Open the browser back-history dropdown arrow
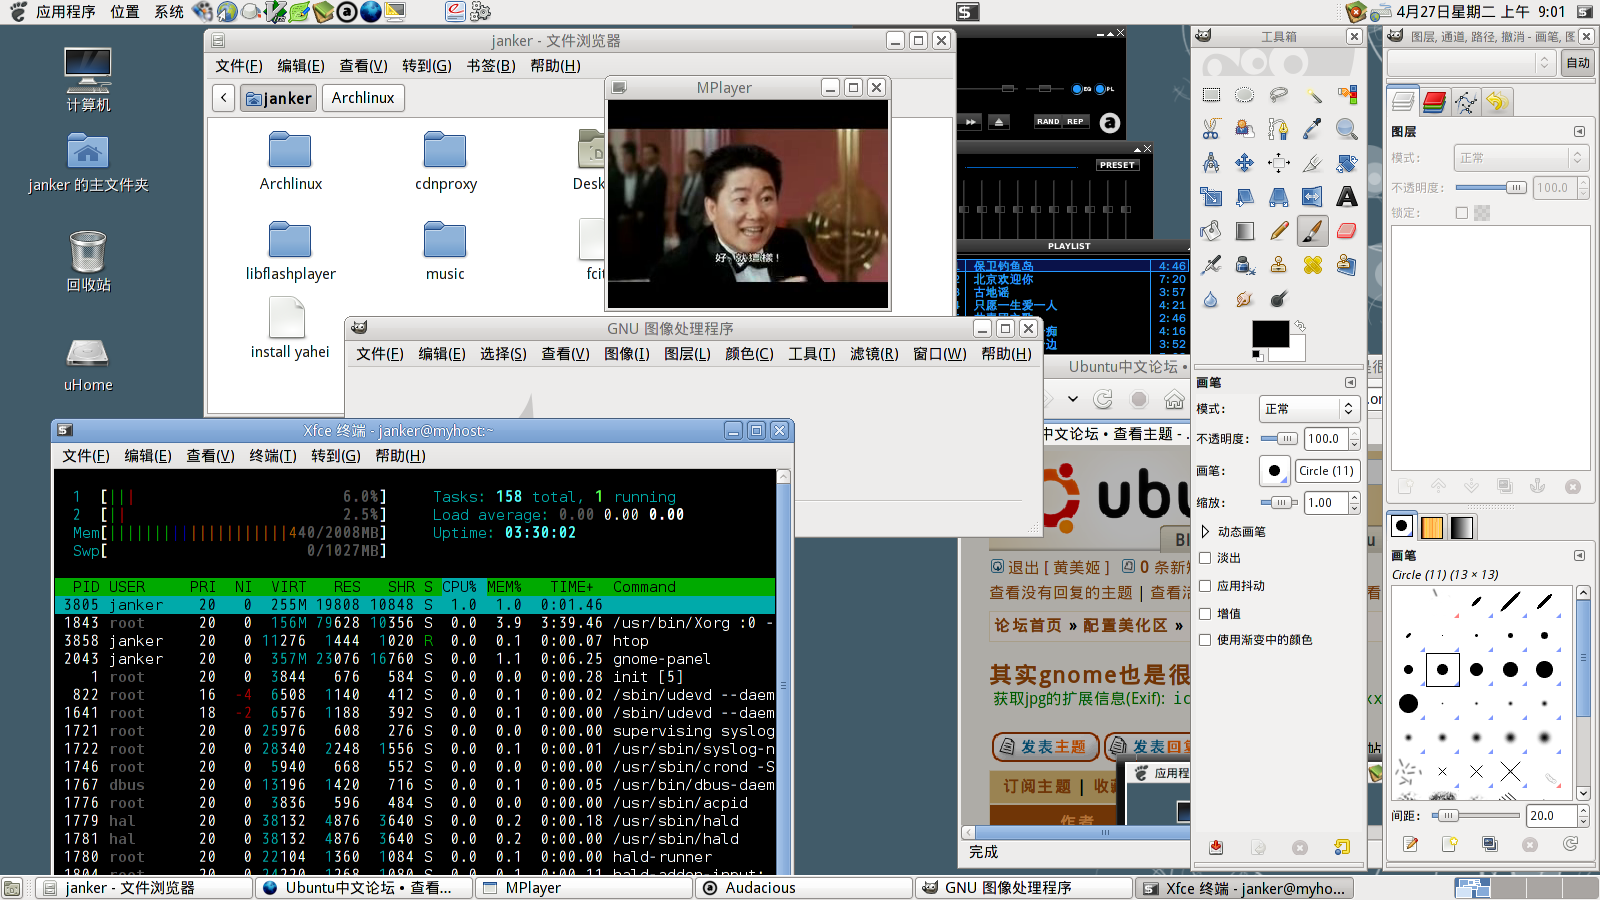The height and width of the screenshot is (900, 1600). (x=1073, y=399)
